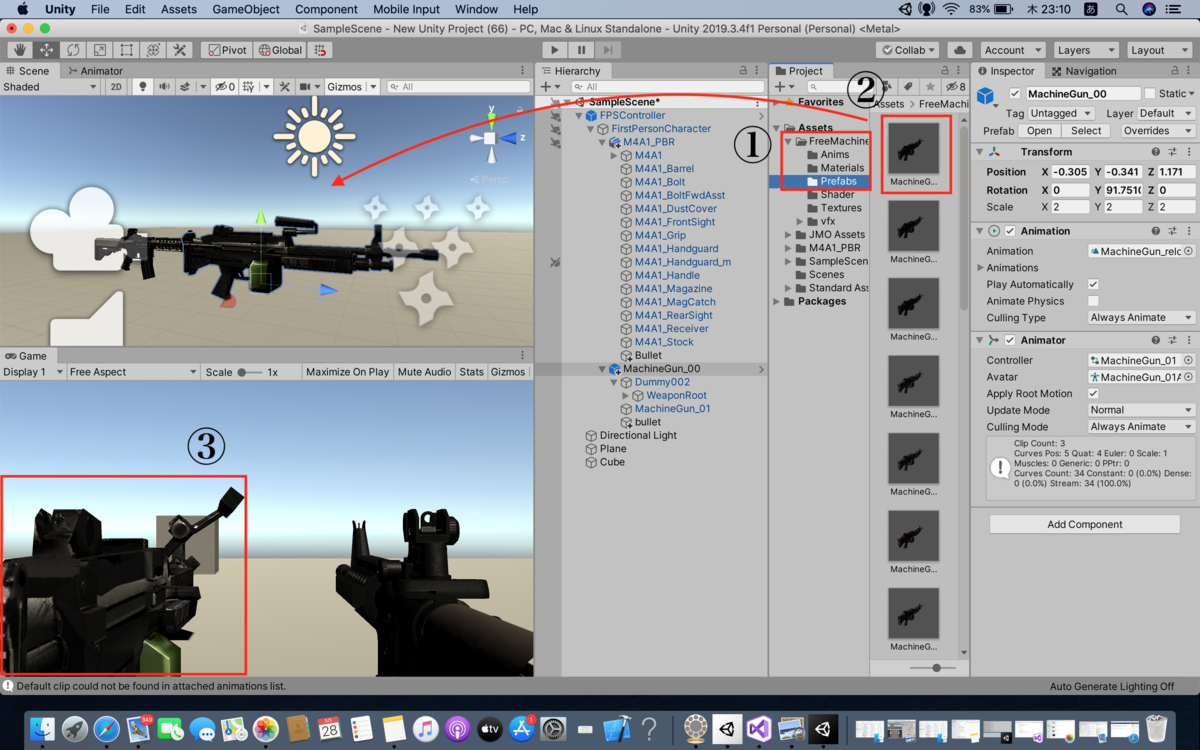Collapse FPSController in Hierarchy
The width and height of the screenshot is (1200, 750).
[578, 116]
